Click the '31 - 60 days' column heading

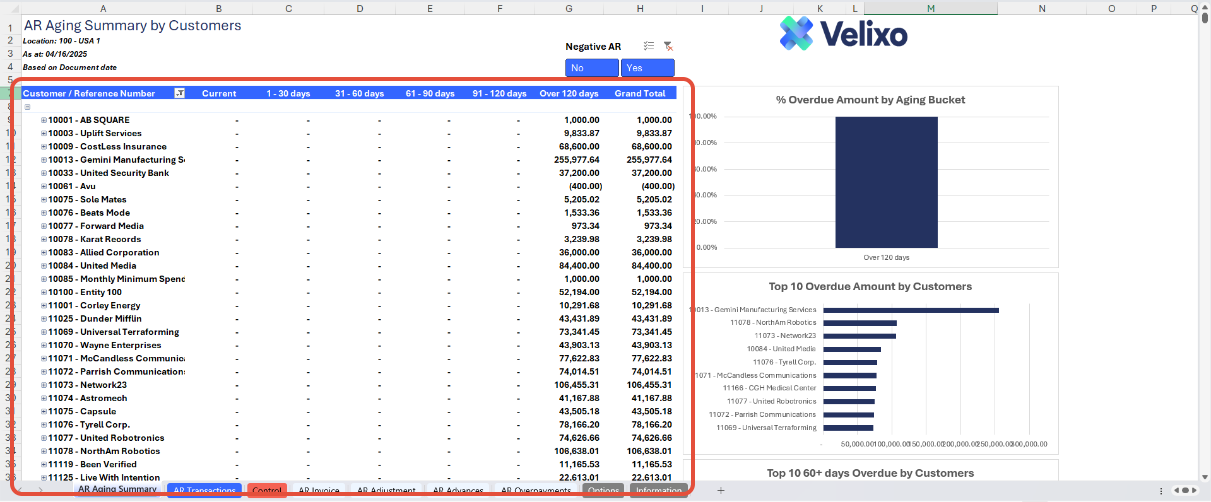(359, 93)
